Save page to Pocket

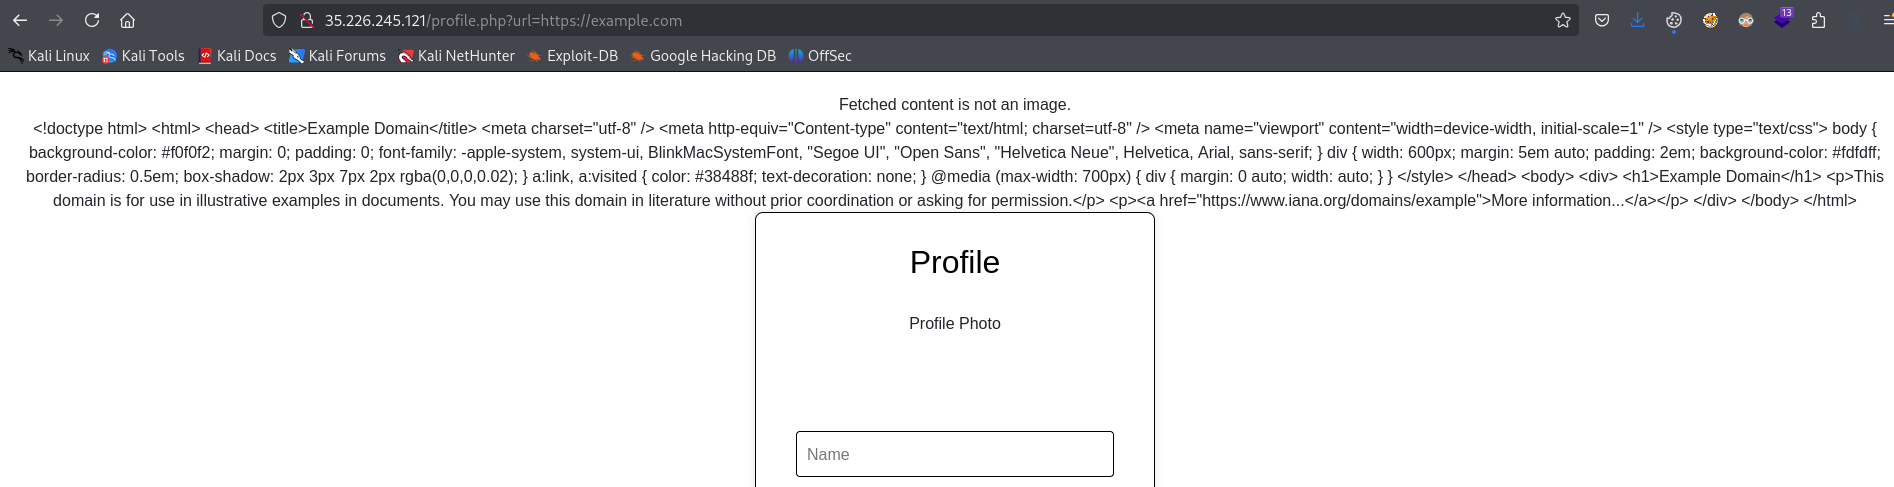coord(1602,20)
